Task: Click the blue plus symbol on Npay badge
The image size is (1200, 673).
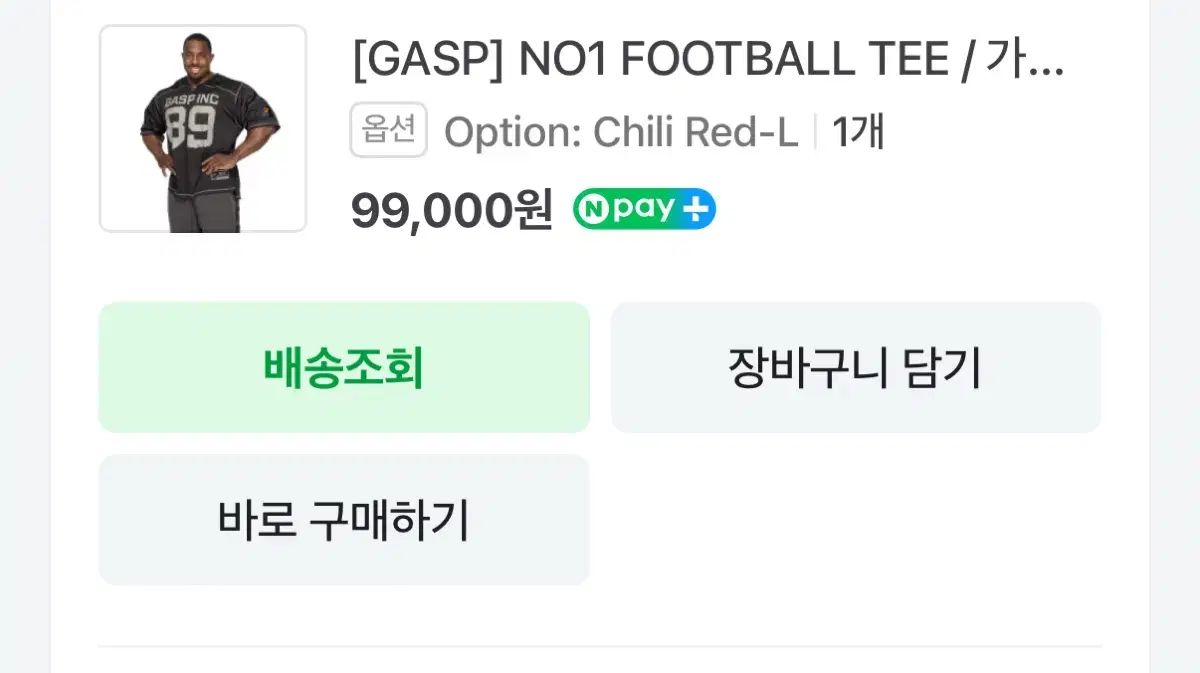Action: (x=696, y=210)
